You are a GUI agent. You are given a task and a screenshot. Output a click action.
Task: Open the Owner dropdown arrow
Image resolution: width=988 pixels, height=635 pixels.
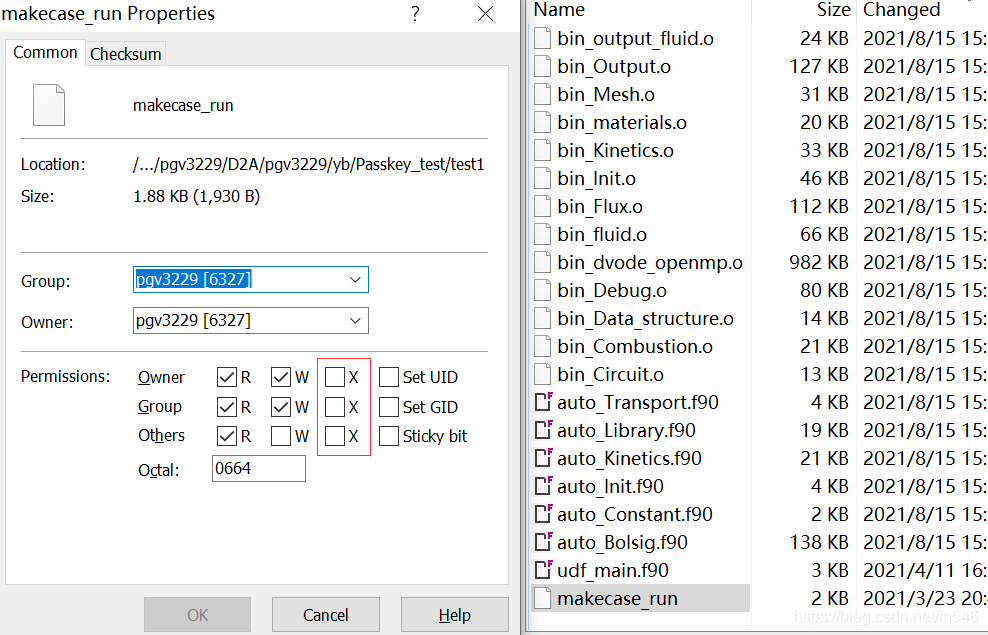pos(355,321)
